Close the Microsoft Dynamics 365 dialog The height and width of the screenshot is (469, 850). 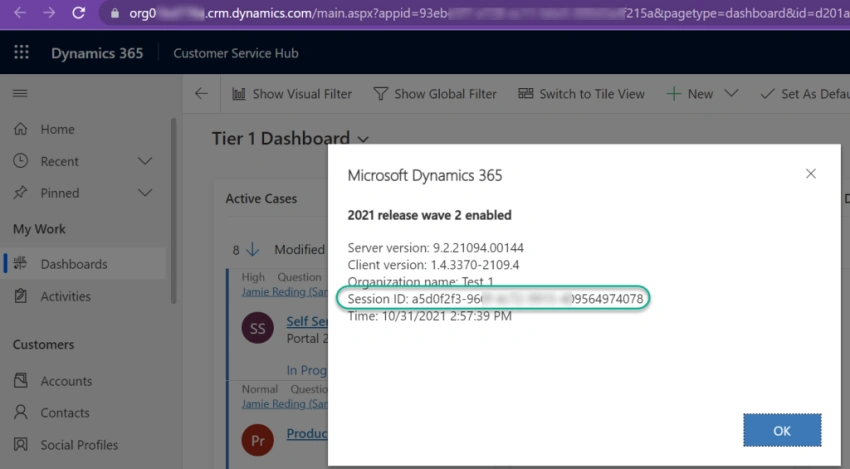810,174
